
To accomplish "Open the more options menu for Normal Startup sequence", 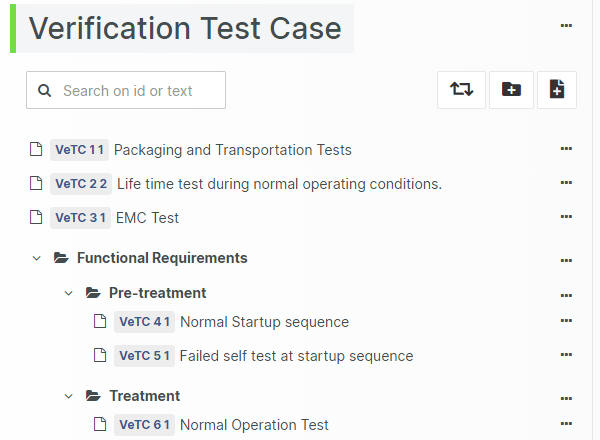I will click(x=566, y=321).
